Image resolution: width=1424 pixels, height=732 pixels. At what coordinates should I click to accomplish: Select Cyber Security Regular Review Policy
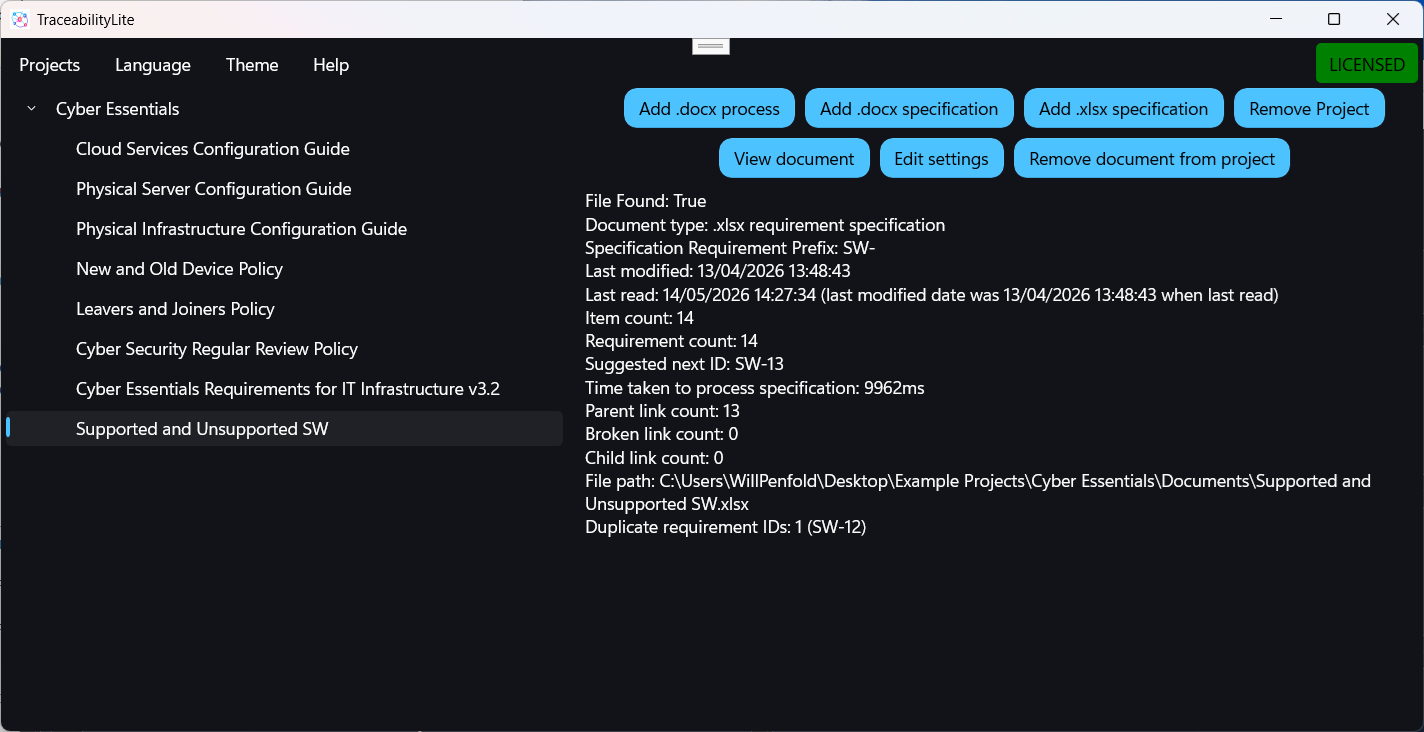click(x=217, y=349)
